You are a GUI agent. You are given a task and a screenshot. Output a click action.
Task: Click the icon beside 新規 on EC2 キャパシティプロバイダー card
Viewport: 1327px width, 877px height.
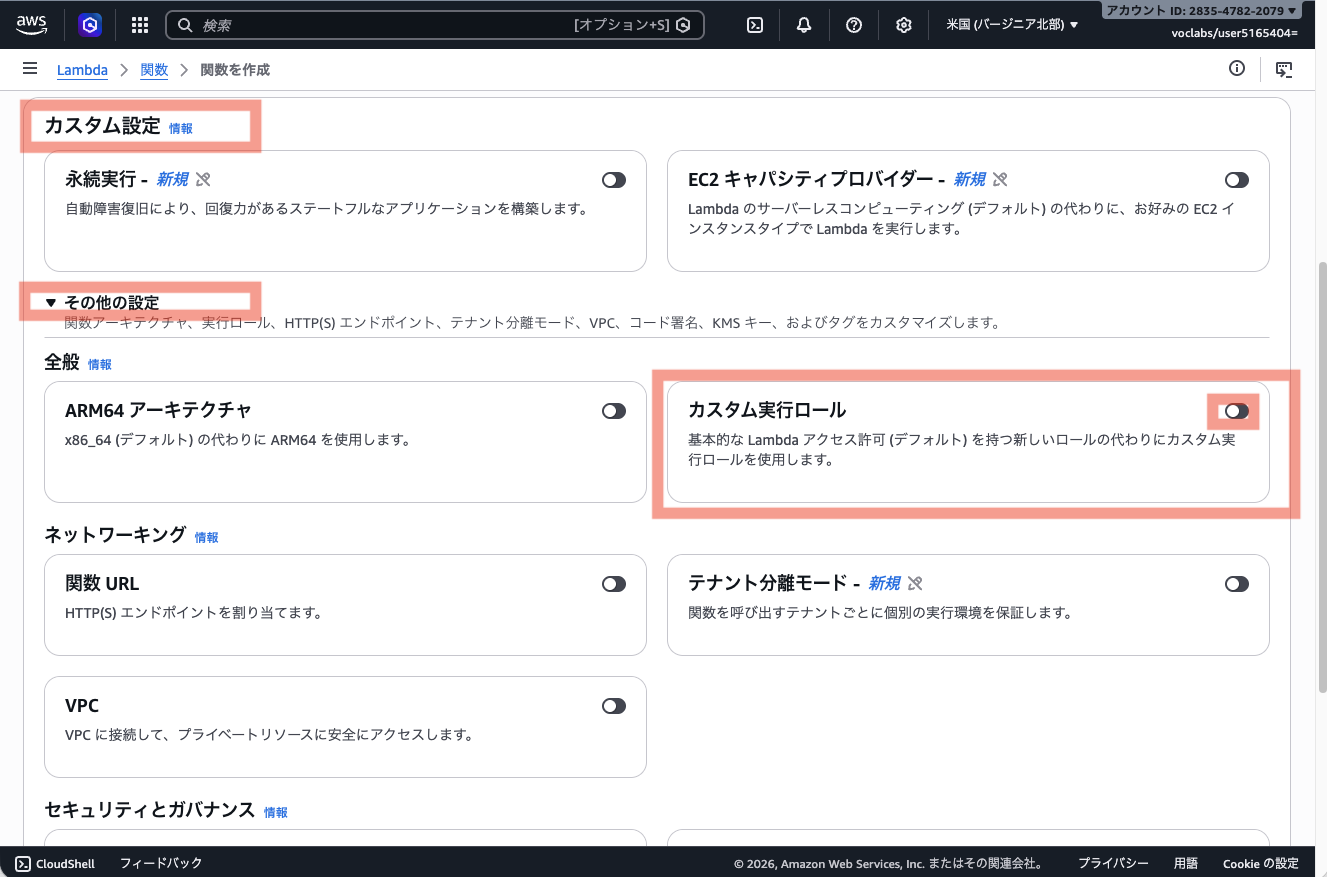[x=1000, y=179]
